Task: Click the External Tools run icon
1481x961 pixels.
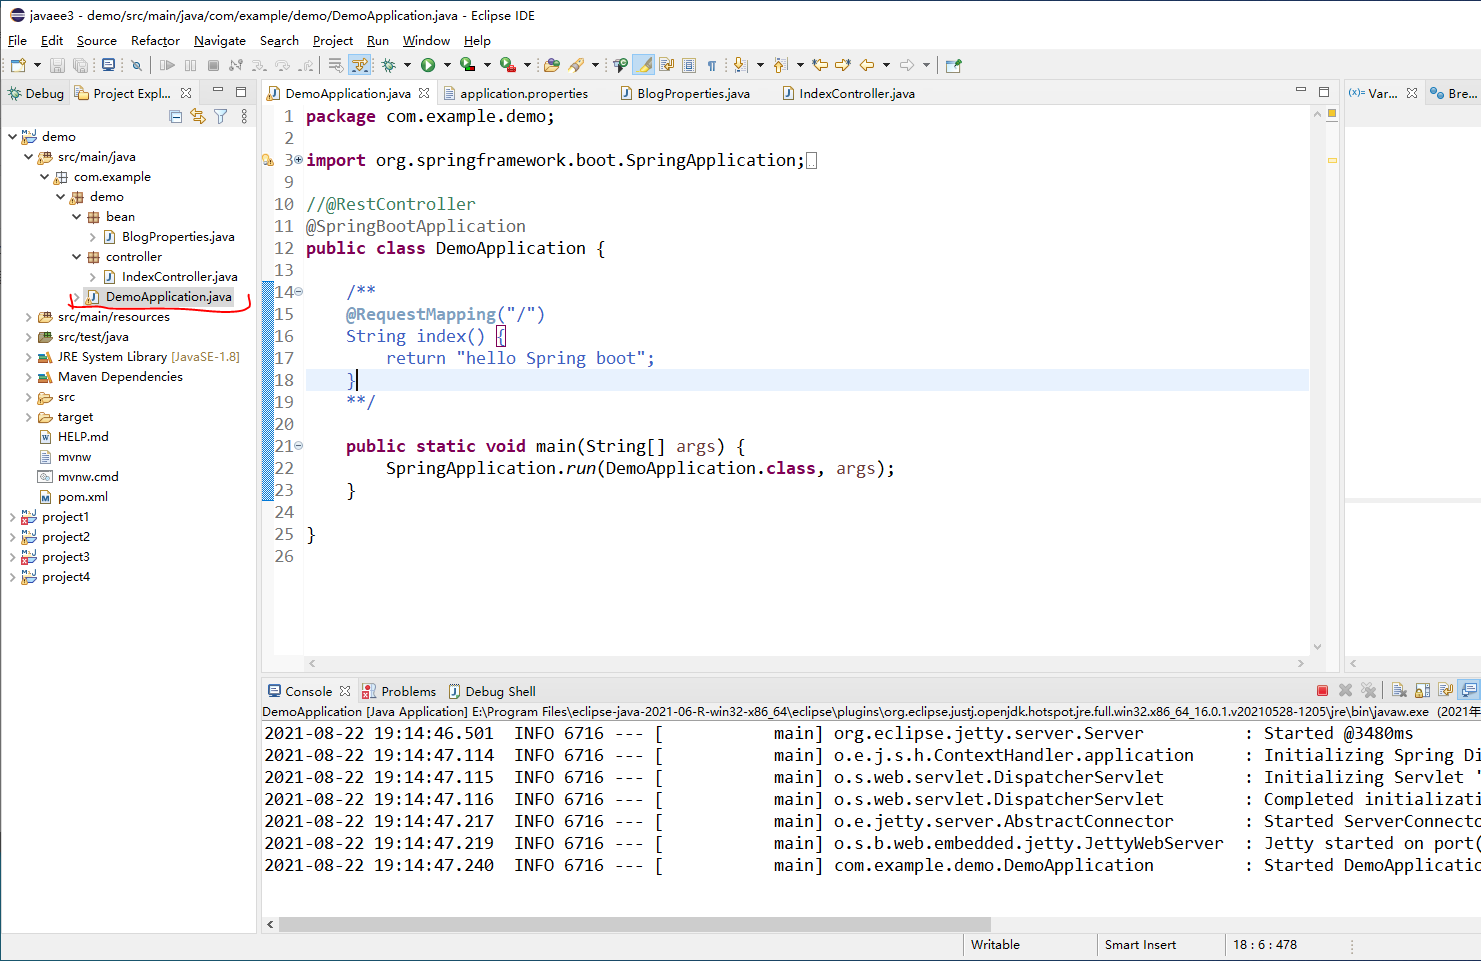Action: (x=508, y=65)
